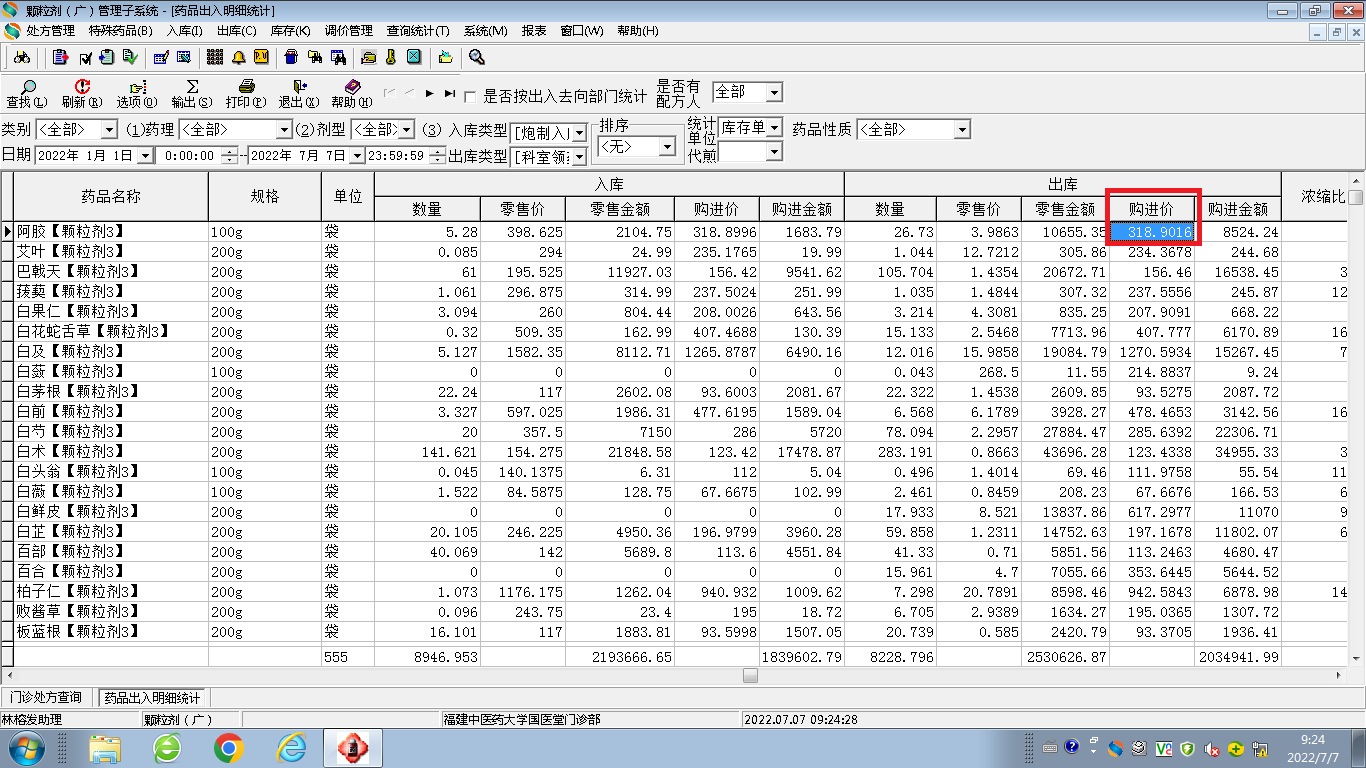Open 是否有配方人 dropdown
Screen dimensions: 1366x768
(x=774, y=92)
